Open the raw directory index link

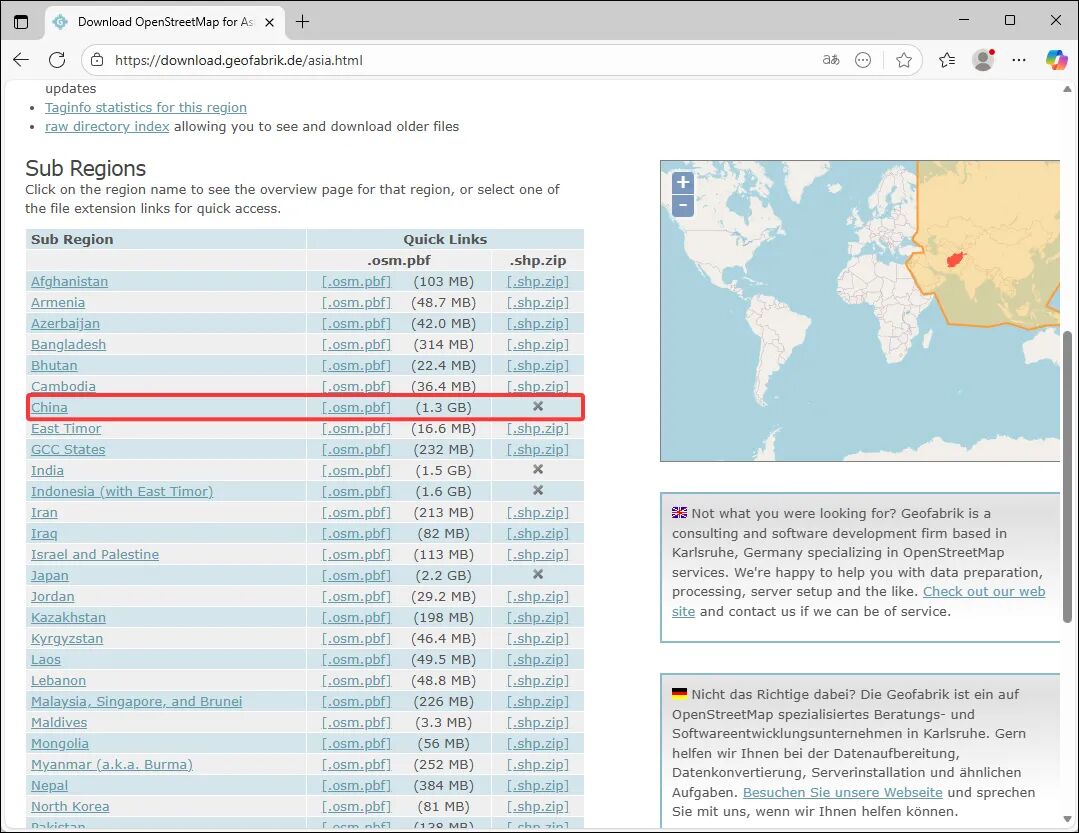click(x=107, y=127)
